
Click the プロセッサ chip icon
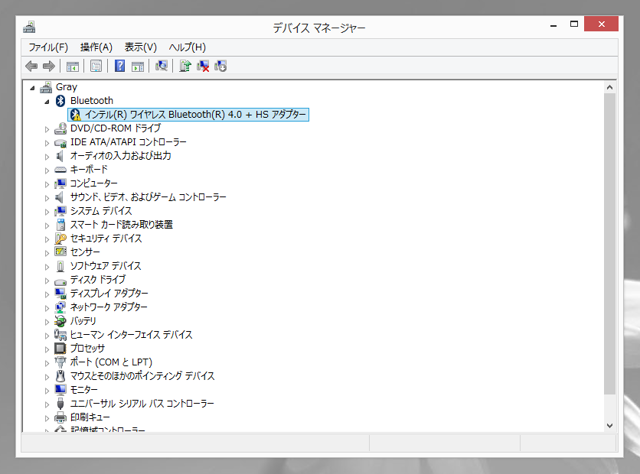tap(60, 348)
